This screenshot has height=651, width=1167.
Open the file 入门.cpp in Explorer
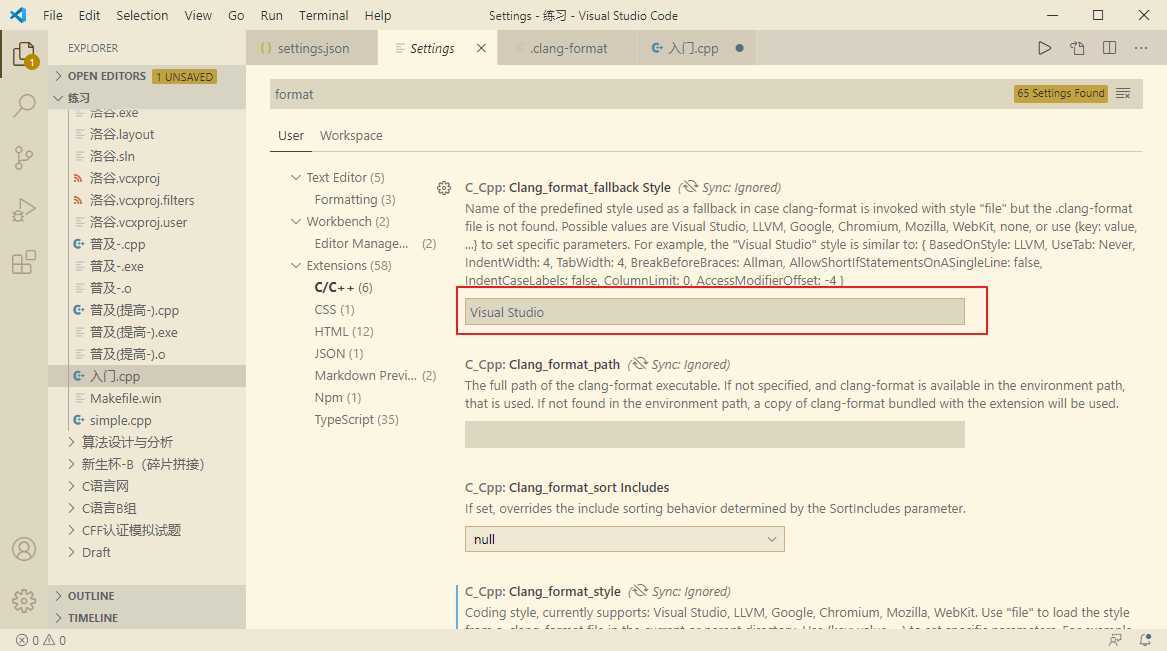coord(147,376)
